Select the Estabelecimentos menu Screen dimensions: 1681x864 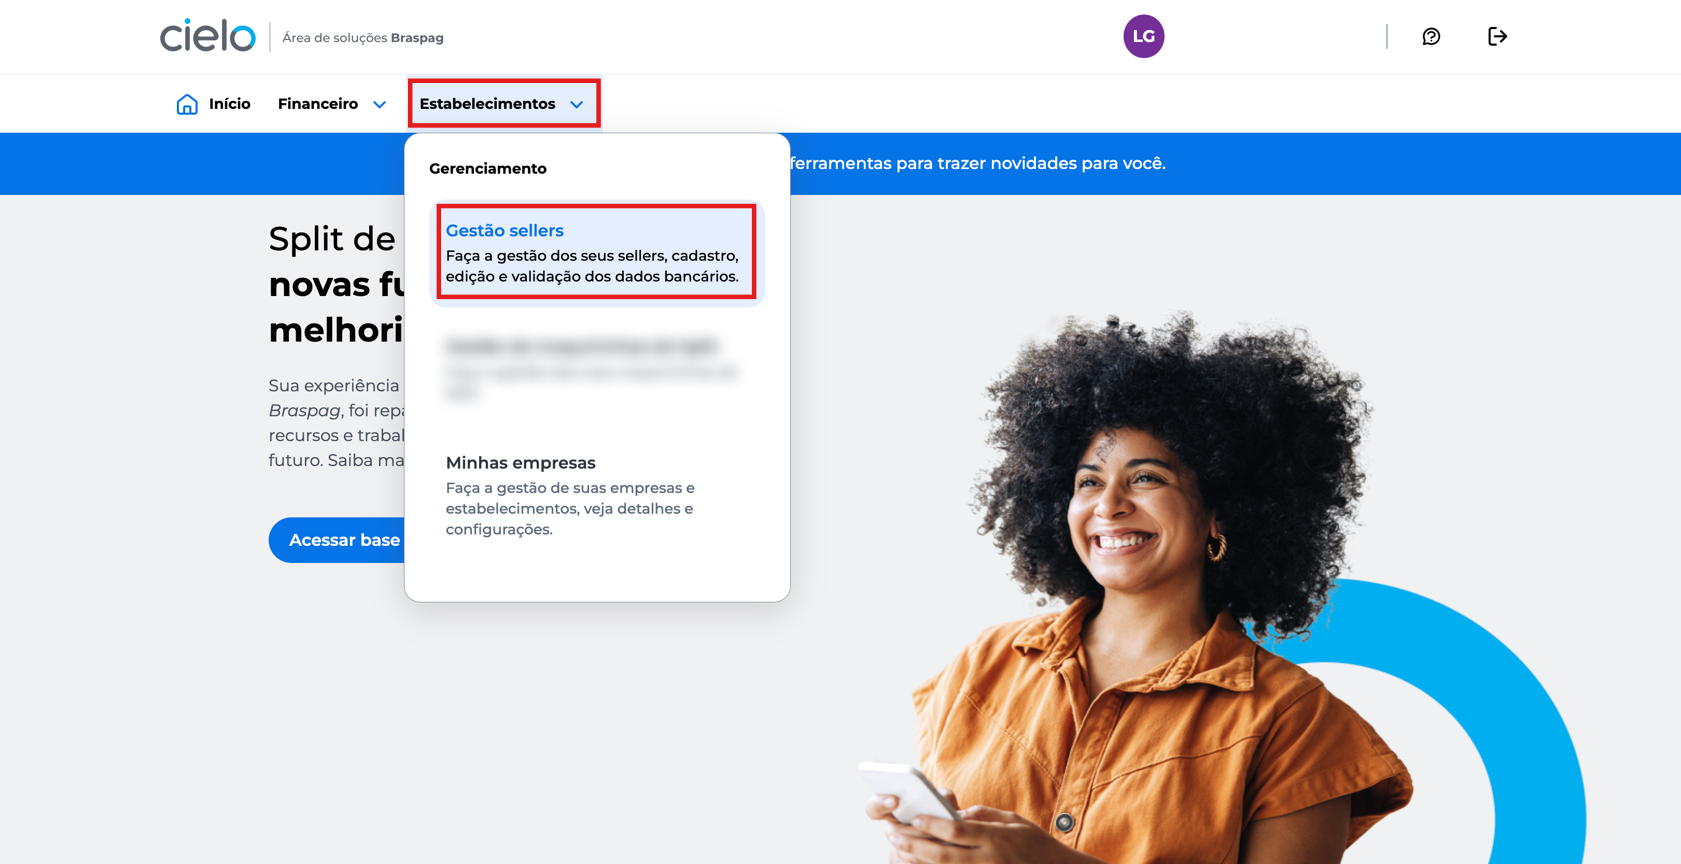coord(502,104)
